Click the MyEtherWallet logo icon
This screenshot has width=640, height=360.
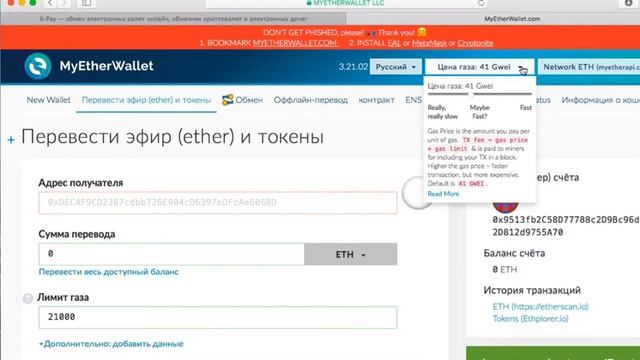[38, 66]
